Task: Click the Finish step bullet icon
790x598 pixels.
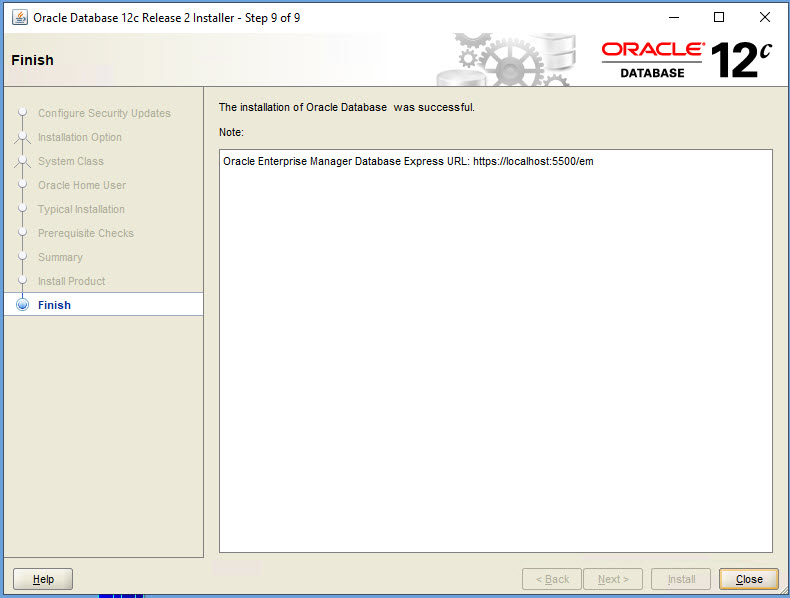Action: (x=23, y=305)
